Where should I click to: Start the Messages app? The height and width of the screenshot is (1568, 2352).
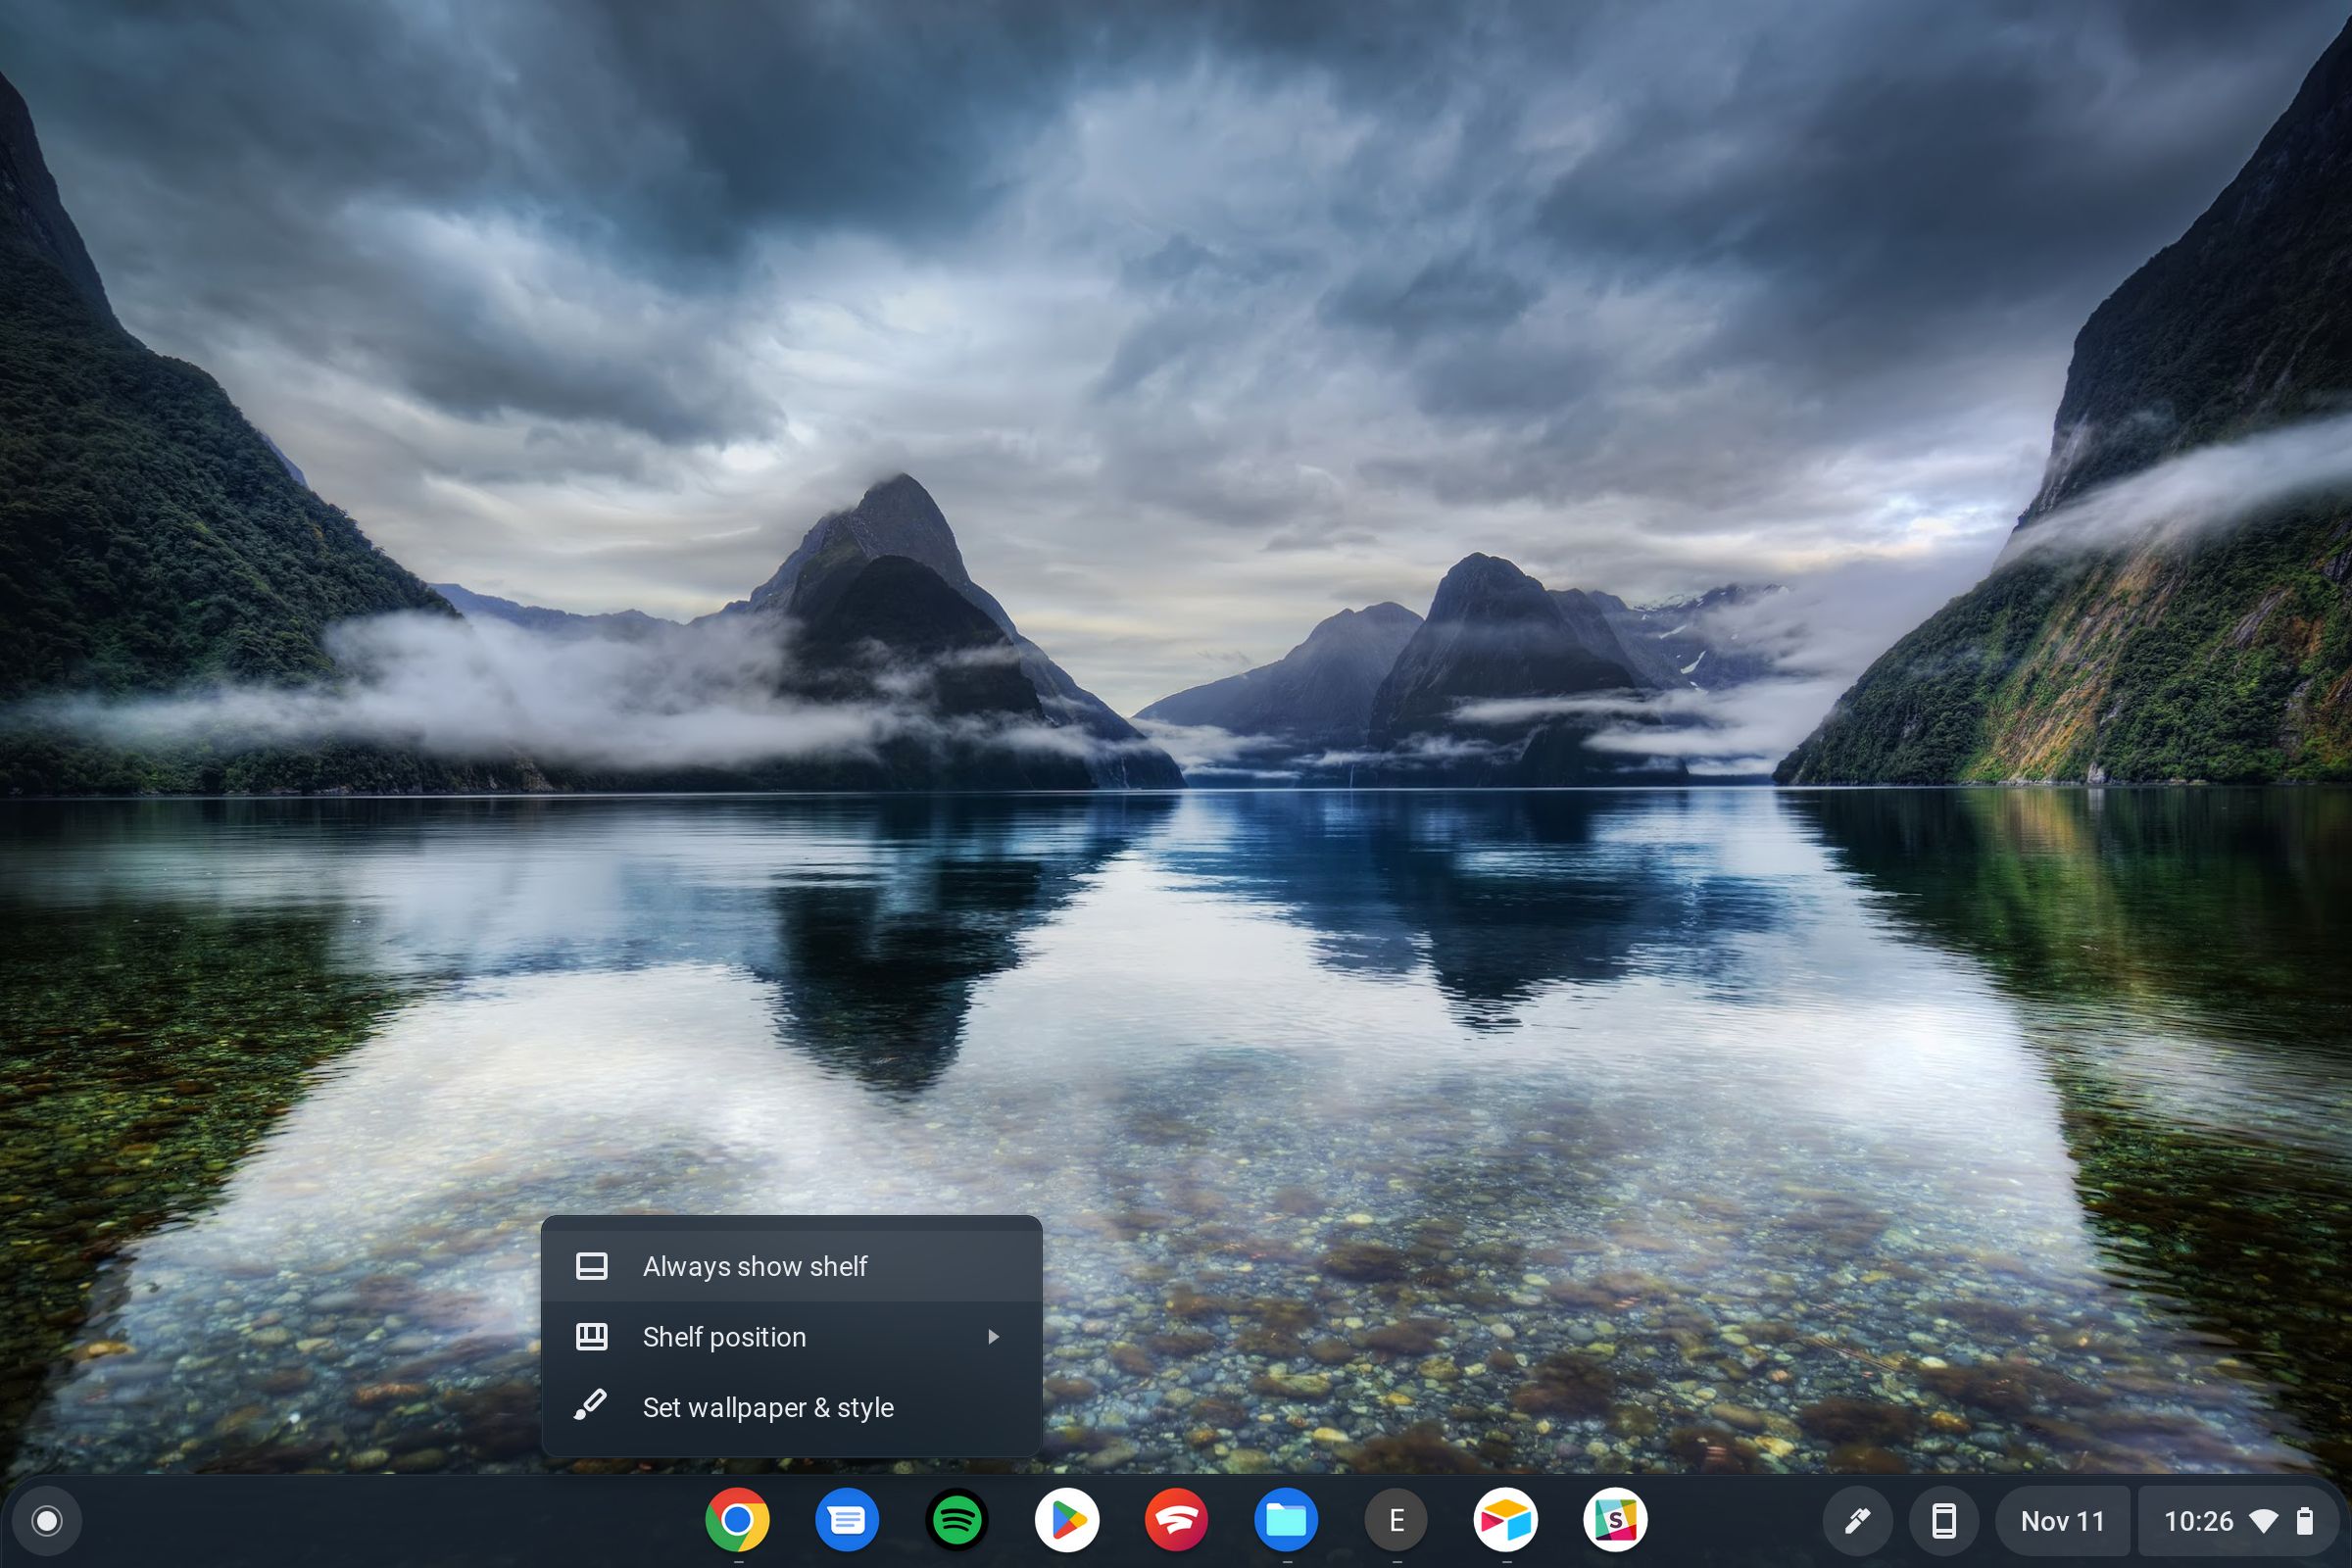tap(847, 1521)
